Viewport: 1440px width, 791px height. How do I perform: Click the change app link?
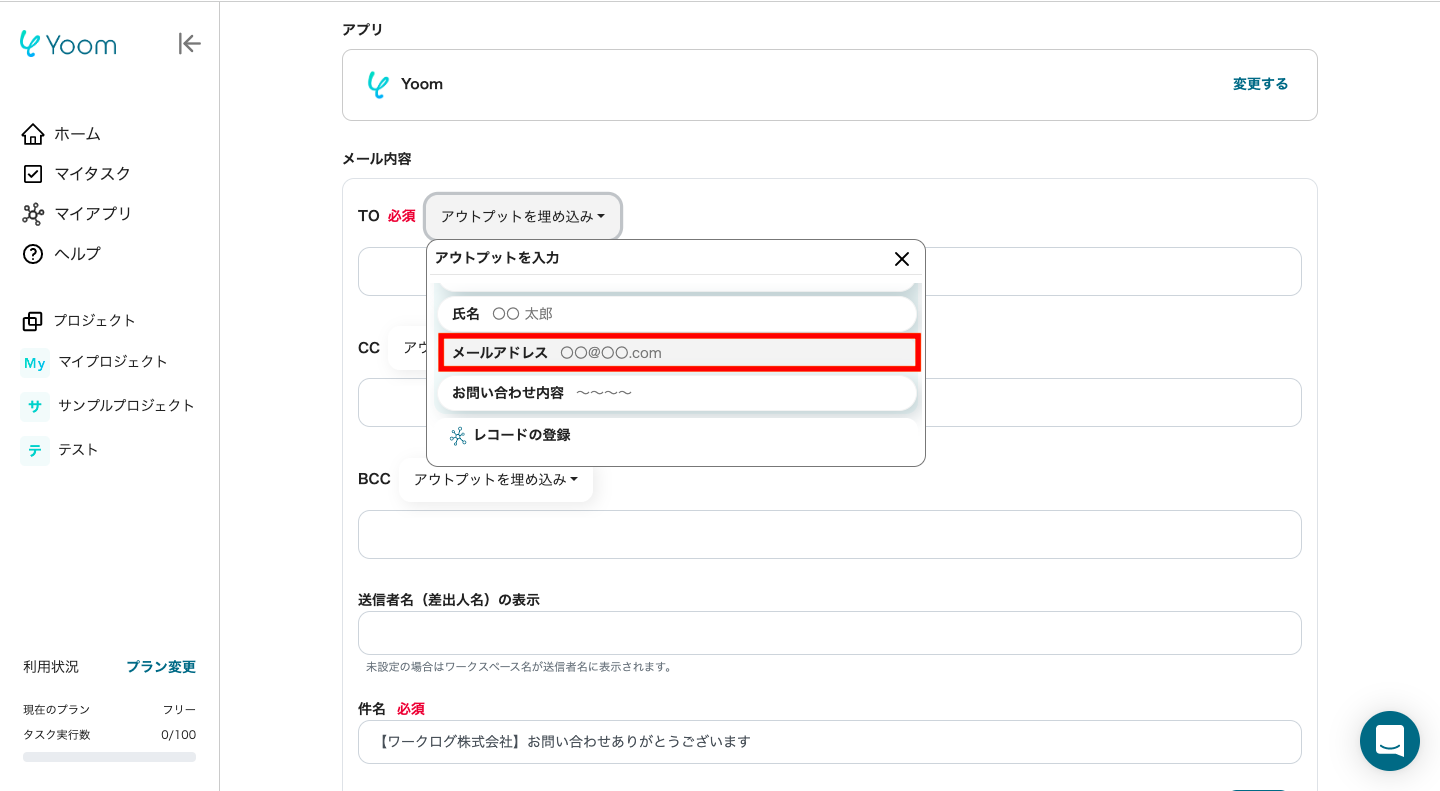tap(1260, 84)
